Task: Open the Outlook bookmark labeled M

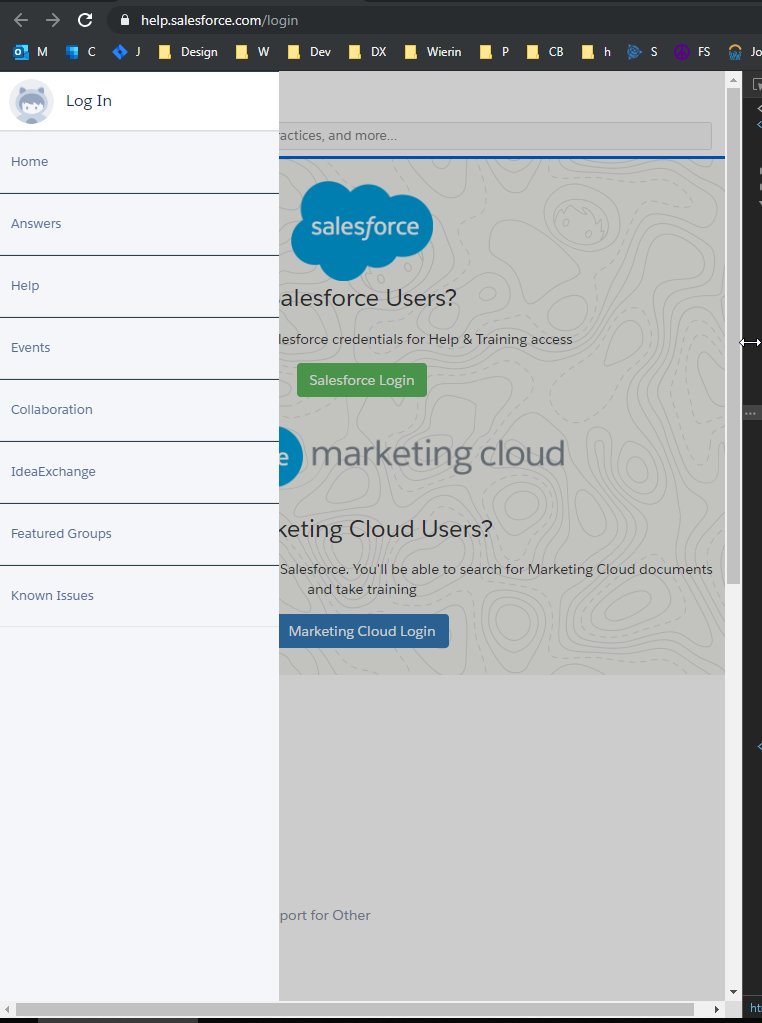Action: (x=30, y=52)
